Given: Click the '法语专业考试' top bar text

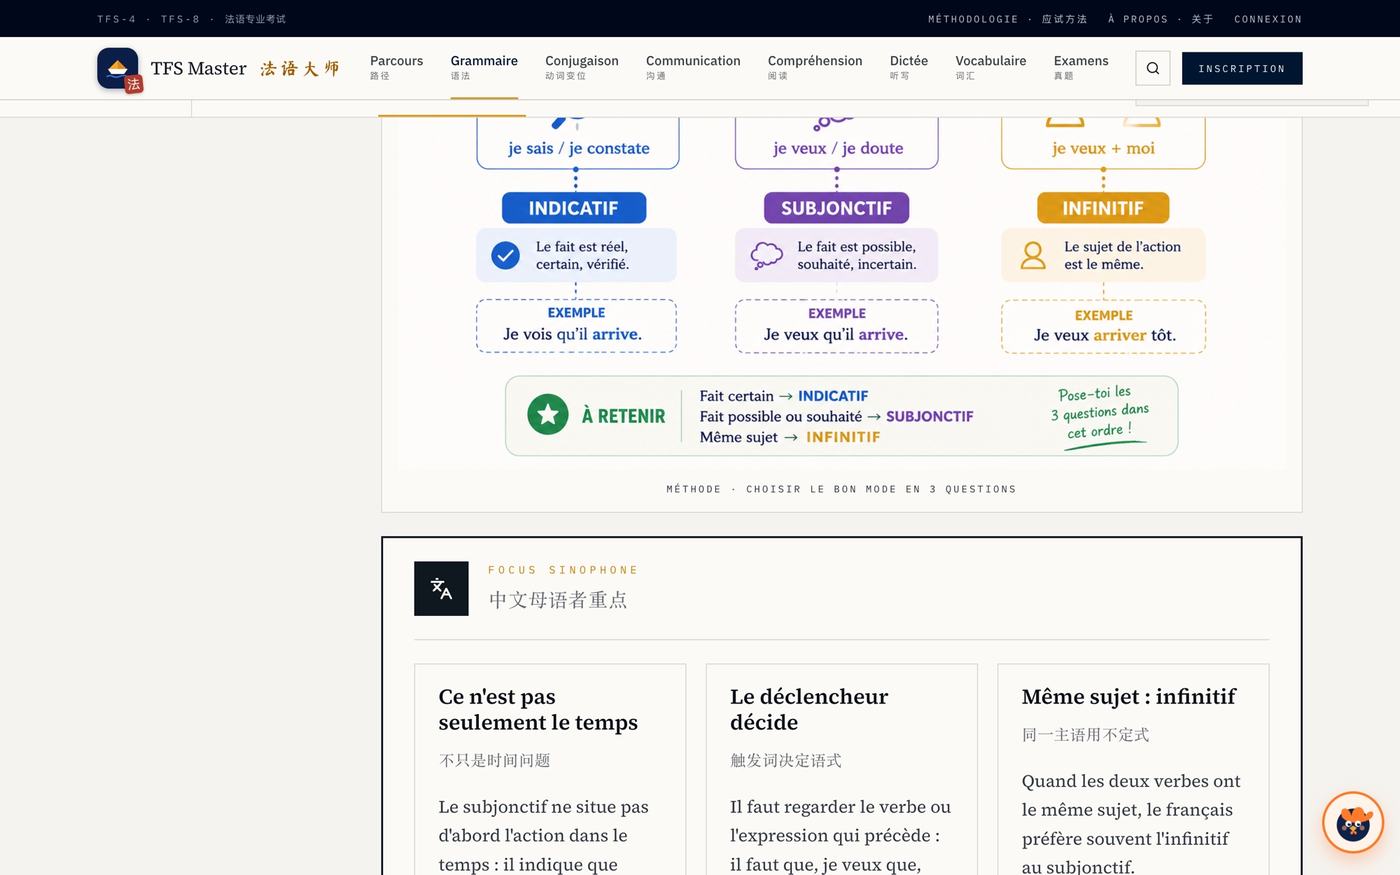Looking at the screenshot, I should [255, 19].
